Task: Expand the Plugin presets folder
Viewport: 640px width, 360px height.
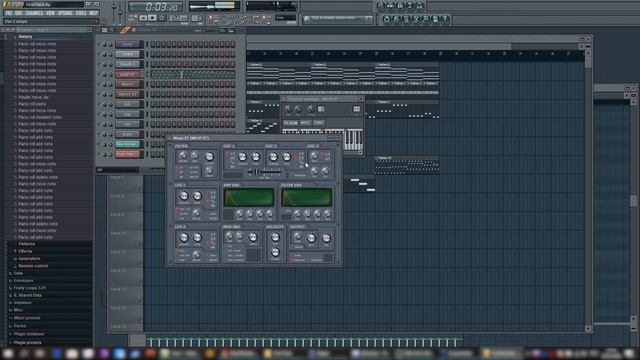Action: (27, 342)
